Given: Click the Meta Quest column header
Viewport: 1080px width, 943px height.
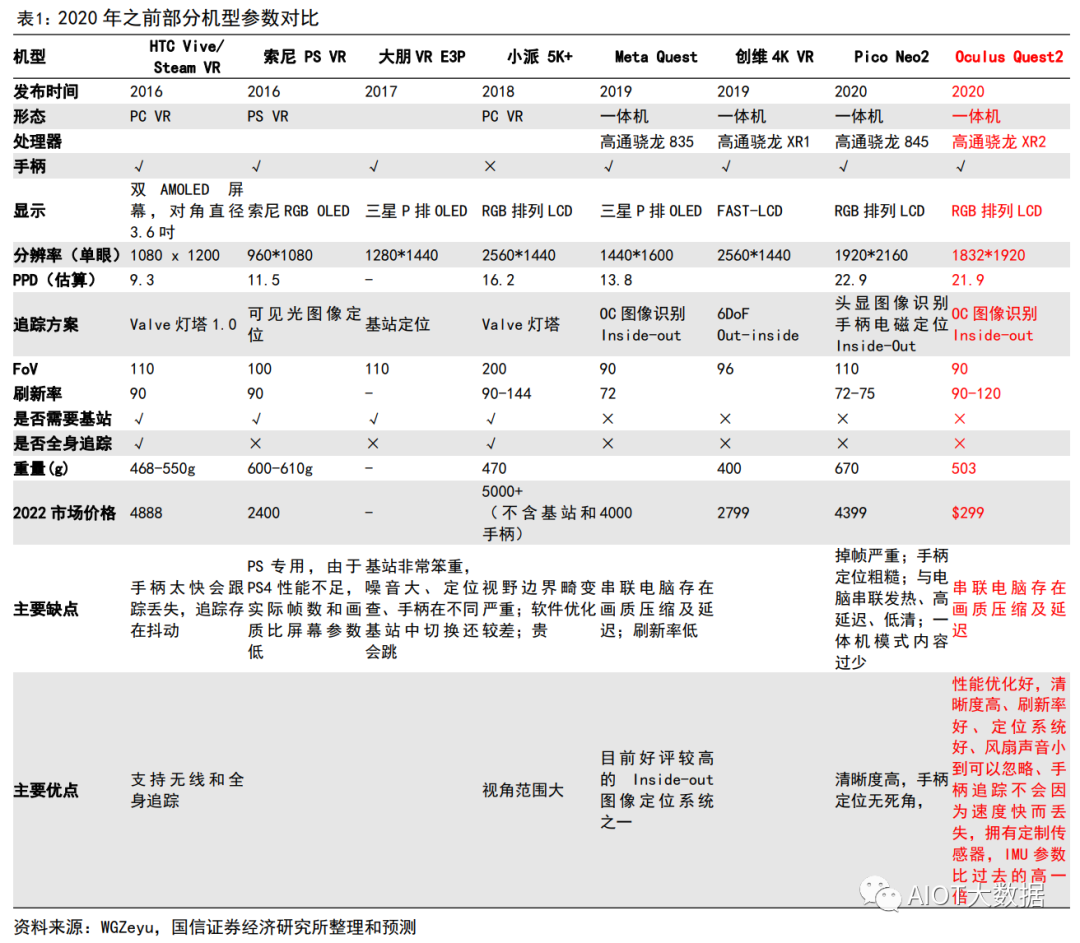Looking at the screenshot, I should coord(655,56).
